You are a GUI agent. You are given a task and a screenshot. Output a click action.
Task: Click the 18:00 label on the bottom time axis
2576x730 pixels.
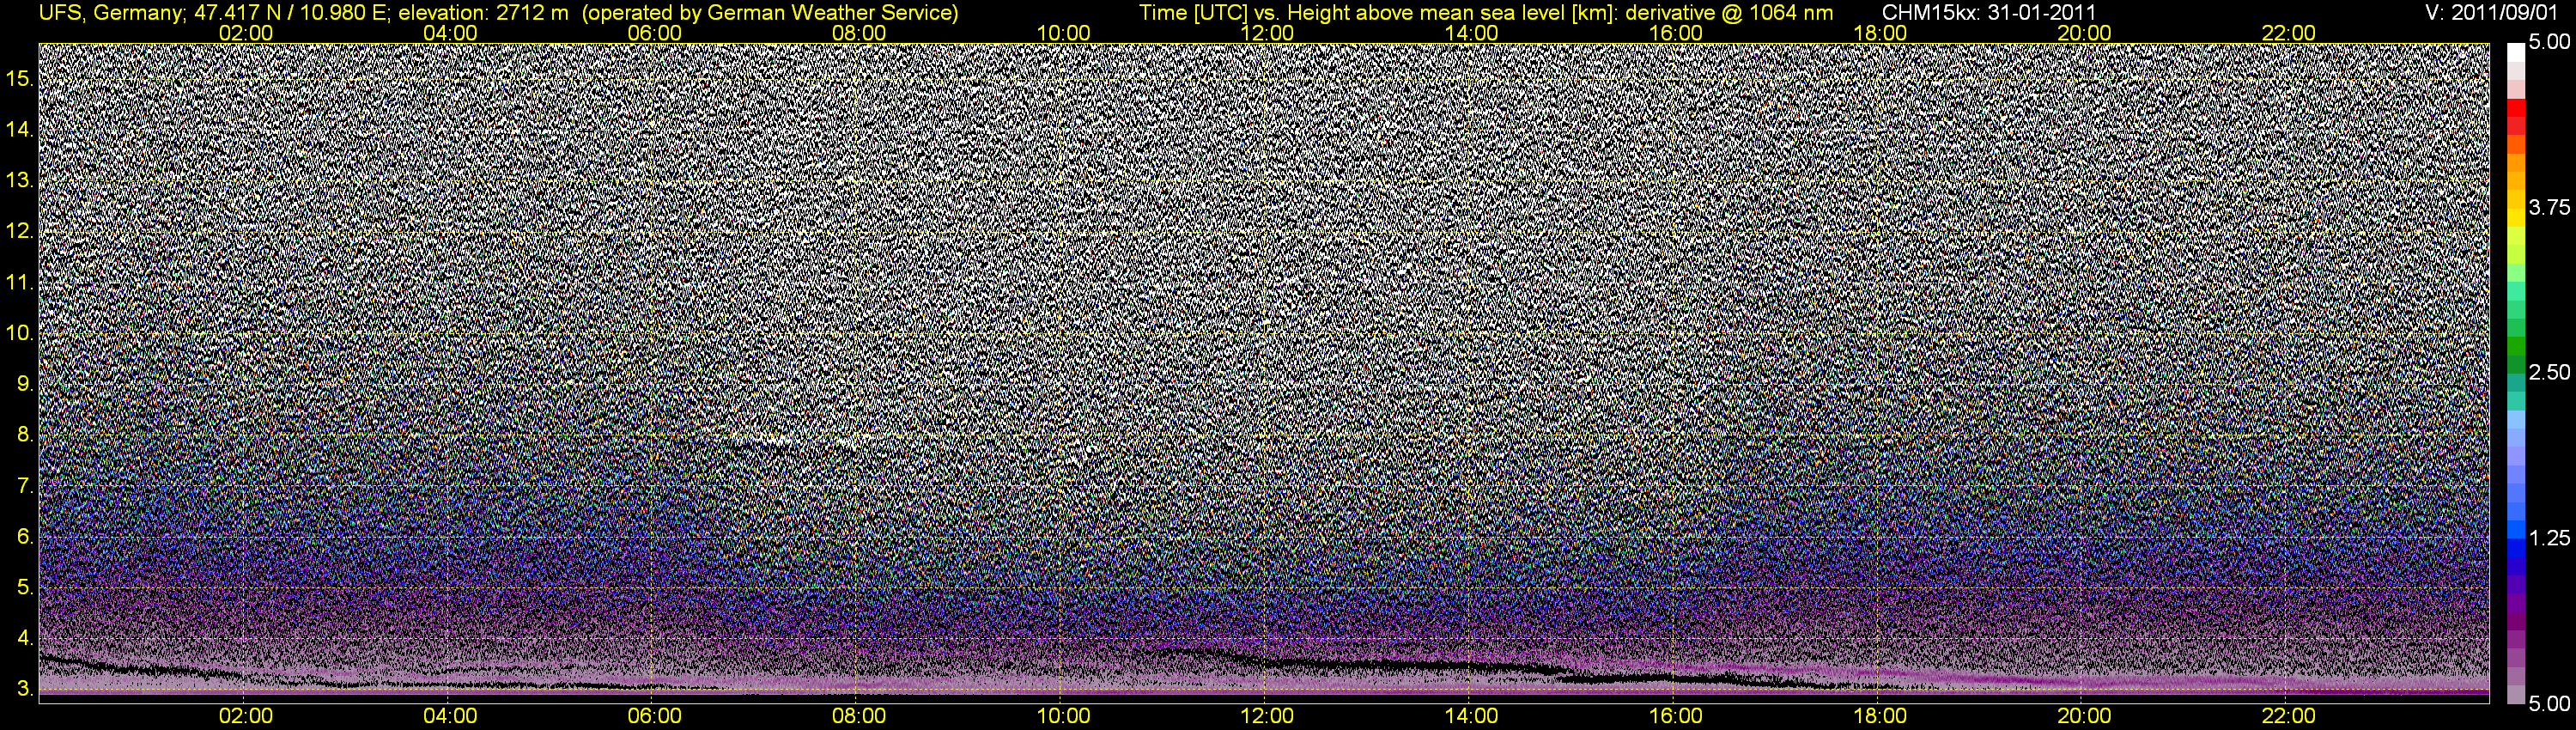[x=1880, y=716]
